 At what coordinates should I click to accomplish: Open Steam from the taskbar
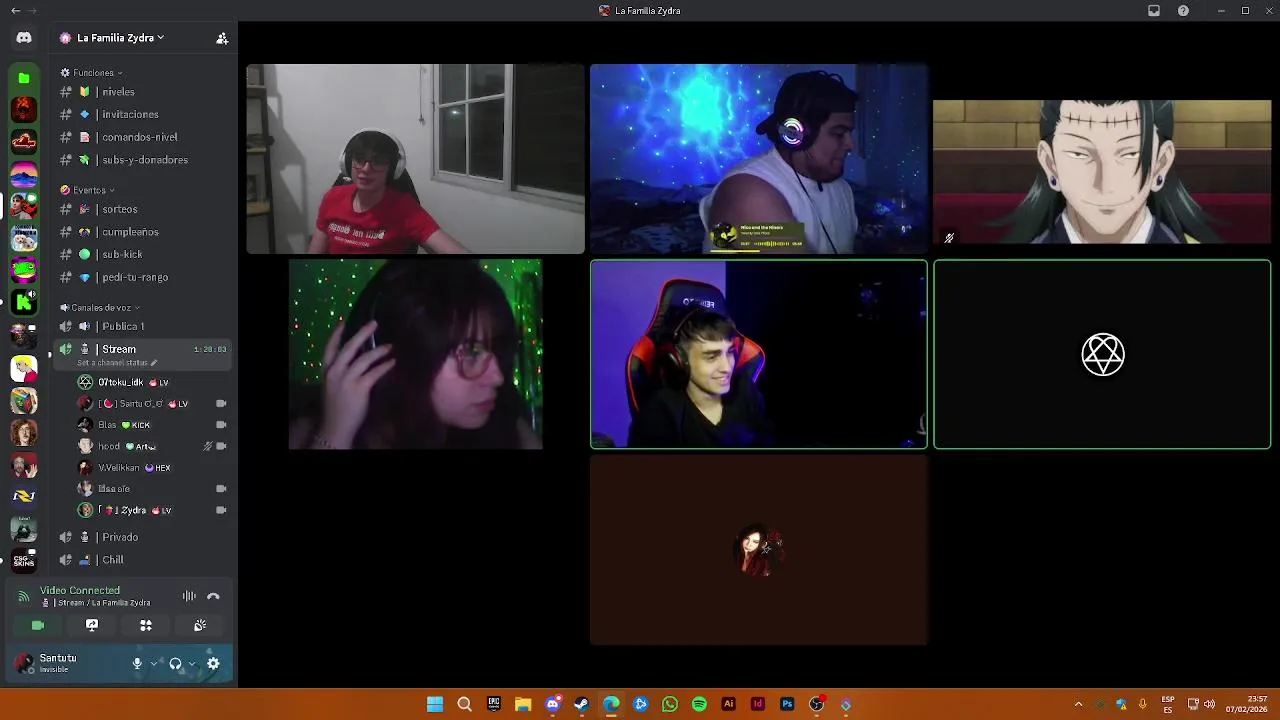[582, 704]
